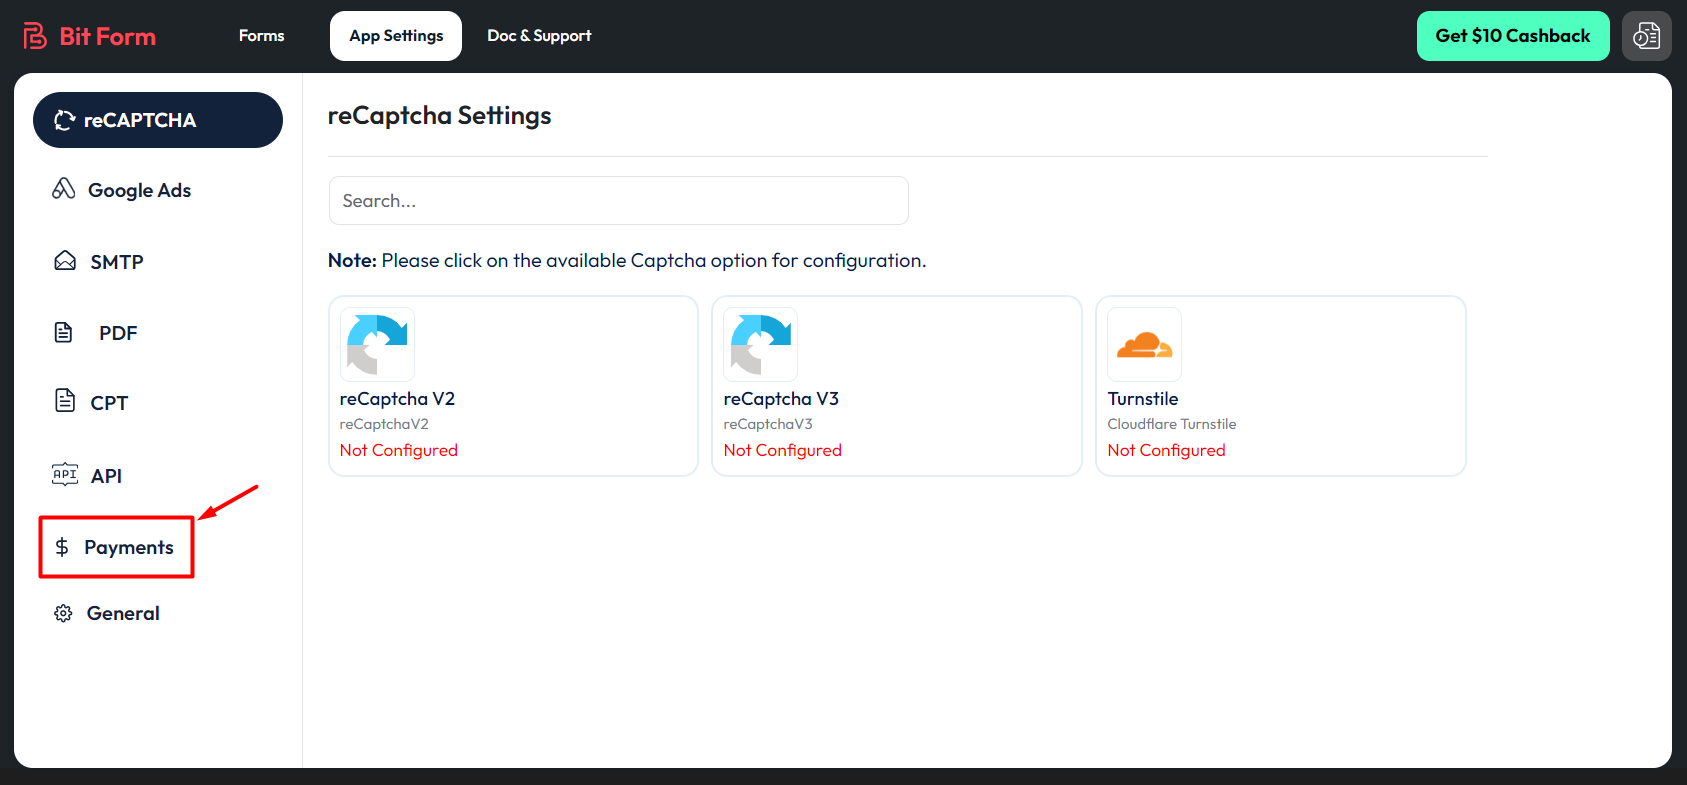Open the Forms tab
The image size is (1687, 785).
(x=261, y=36)
